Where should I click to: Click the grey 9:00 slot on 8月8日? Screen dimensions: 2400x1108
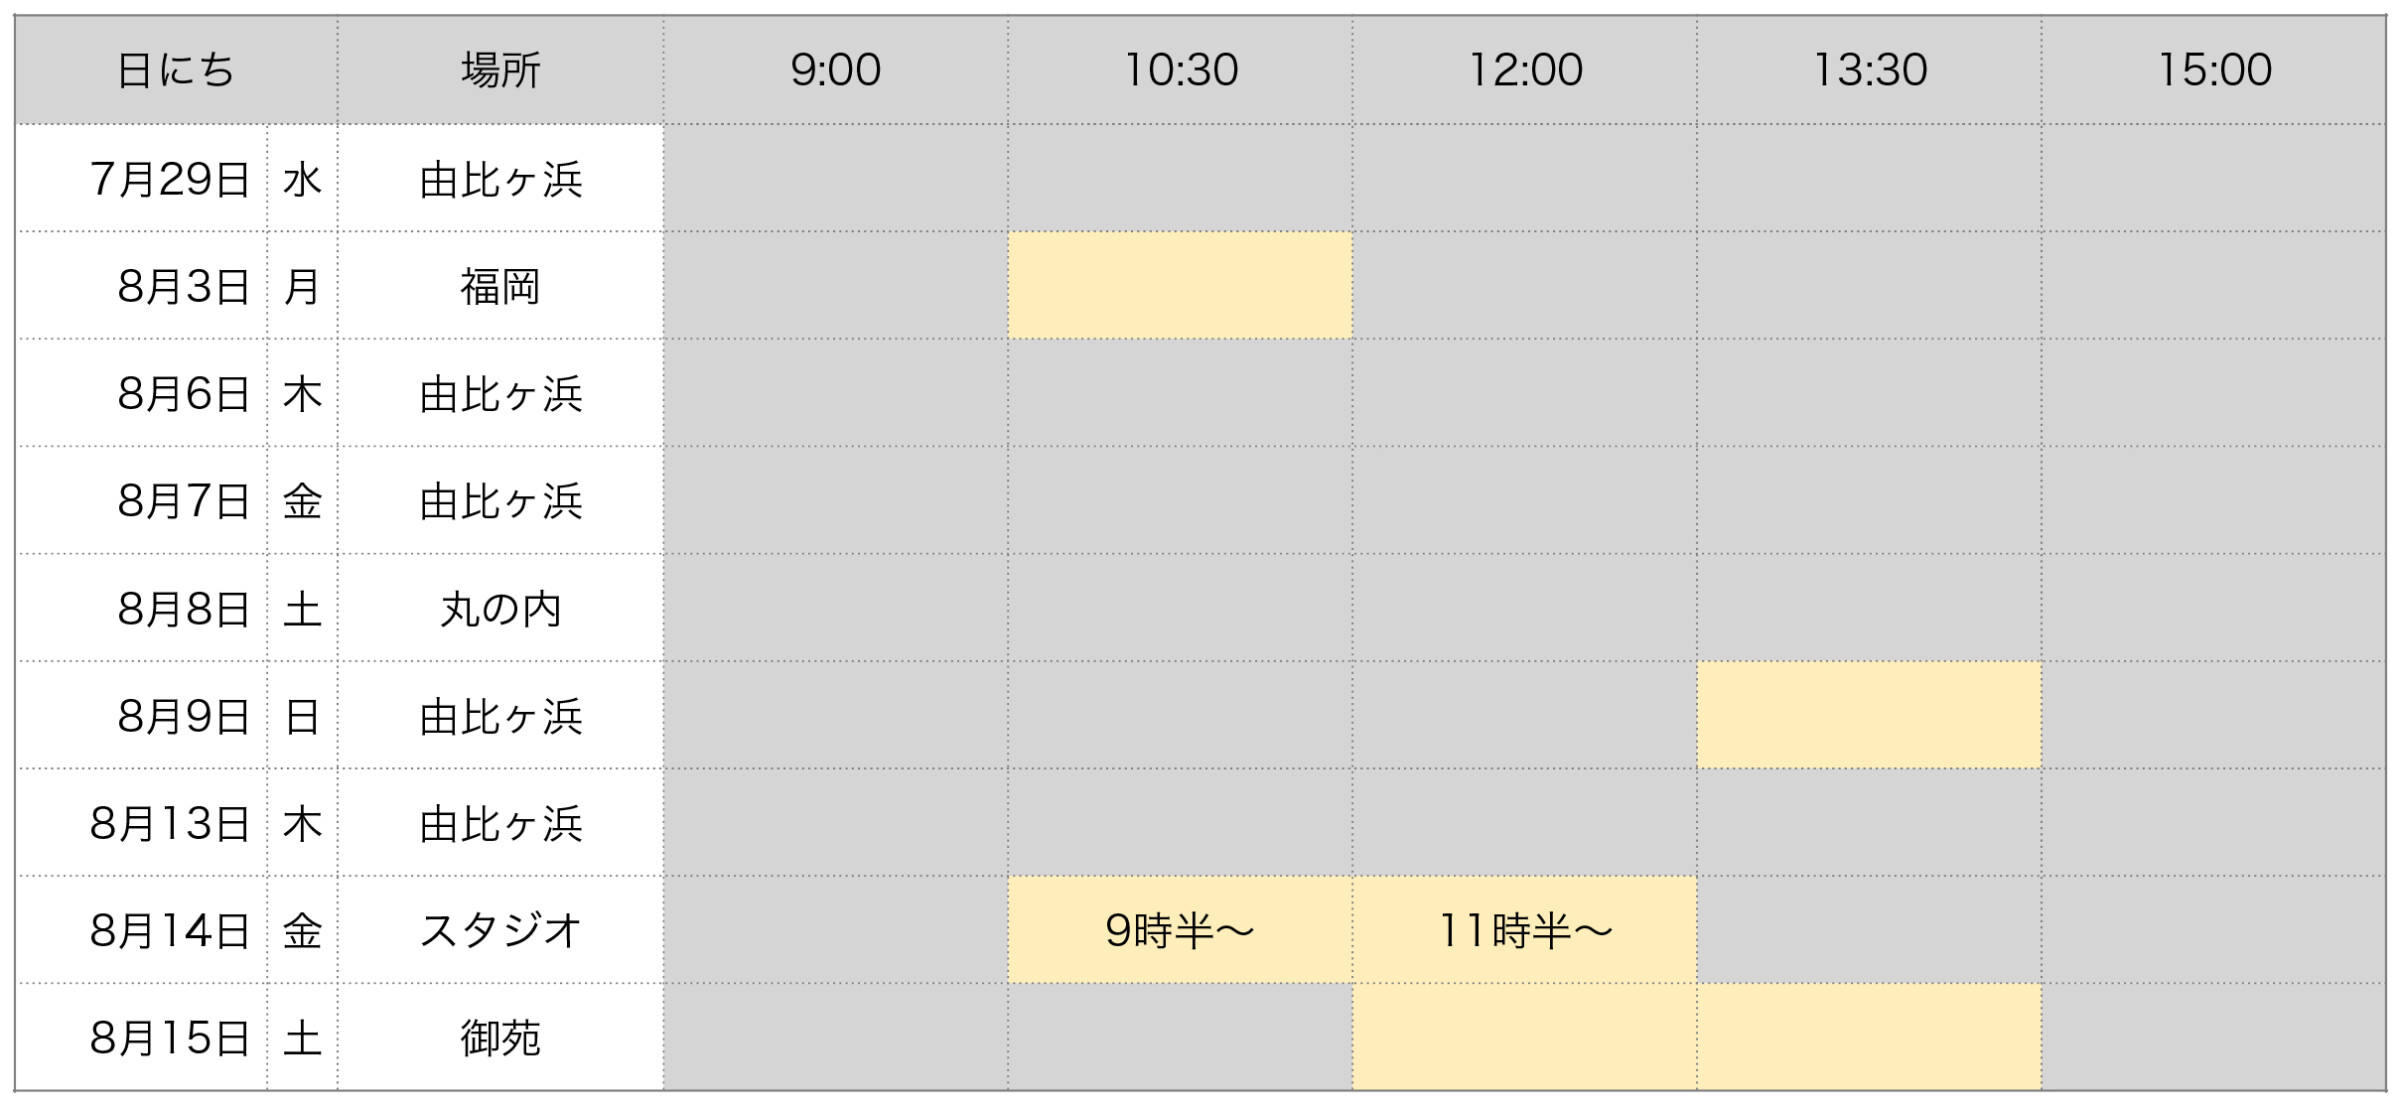pos(835,609)
